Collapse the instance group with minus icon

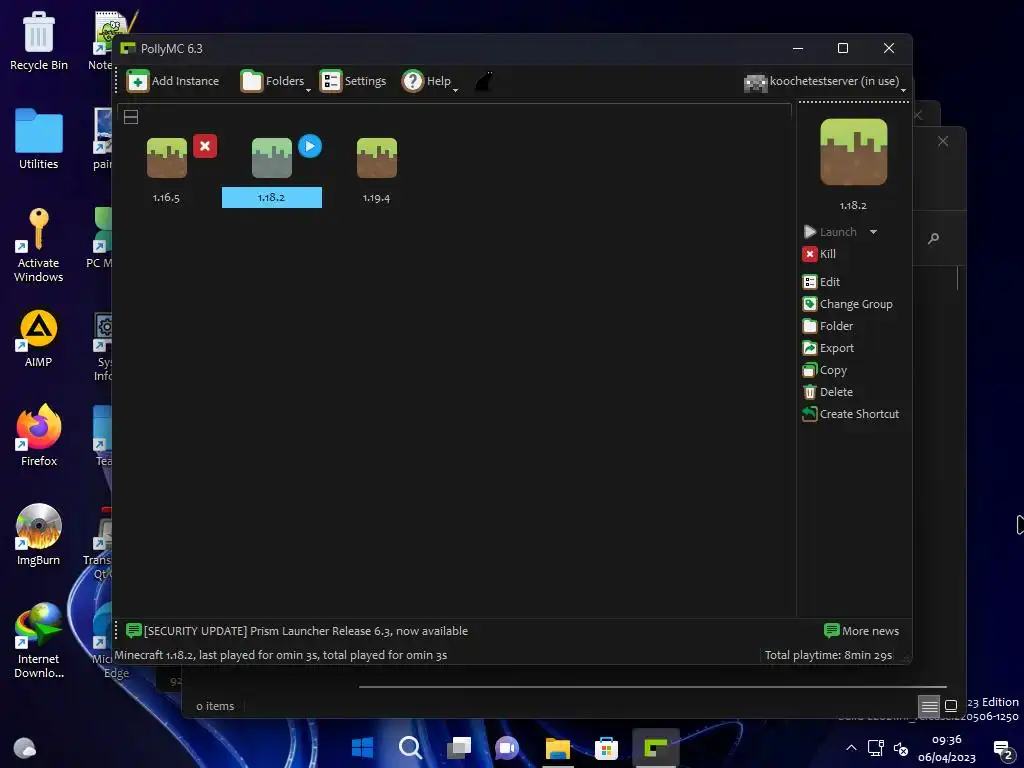(x=131, y=117)
